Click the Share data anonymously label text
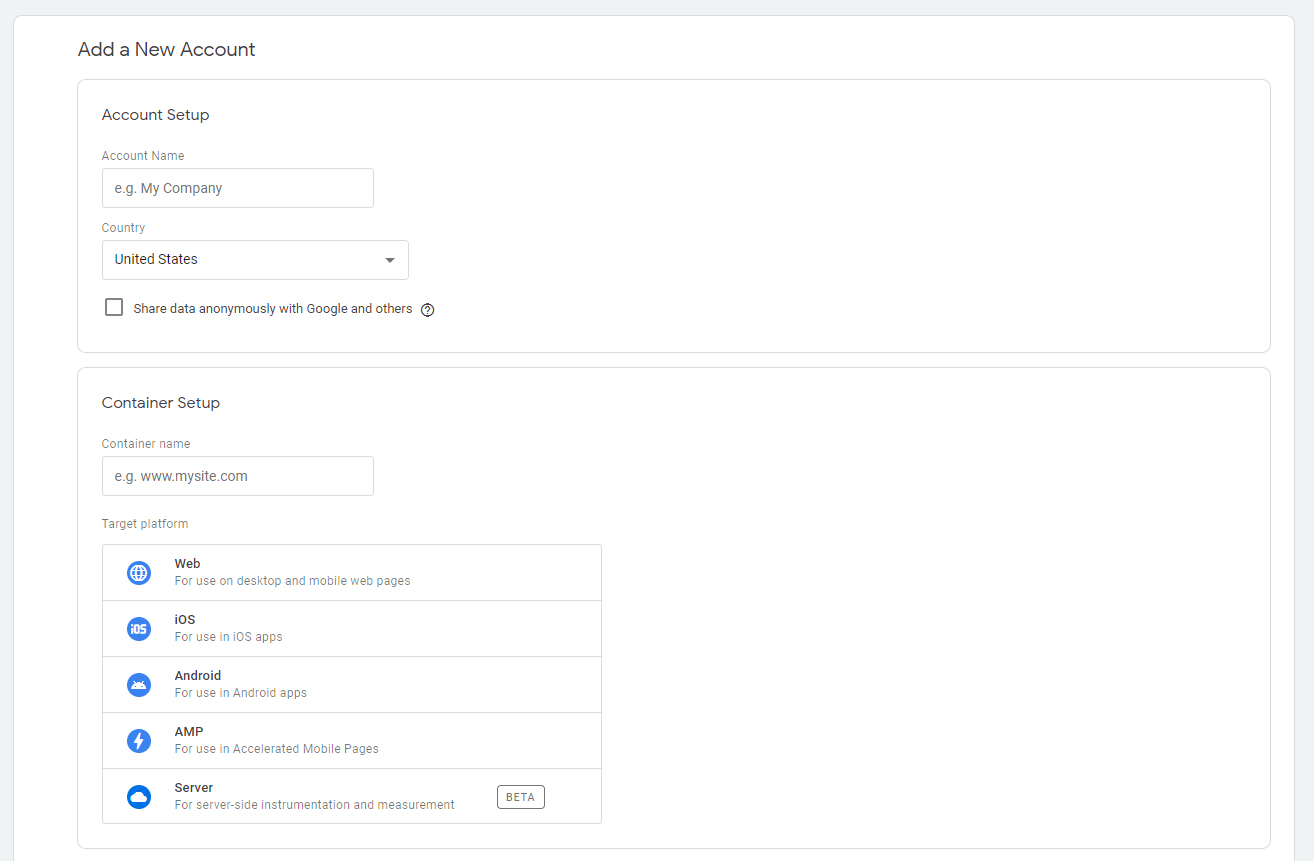The height and width of the screenshot is (861, 1314). 272,309
